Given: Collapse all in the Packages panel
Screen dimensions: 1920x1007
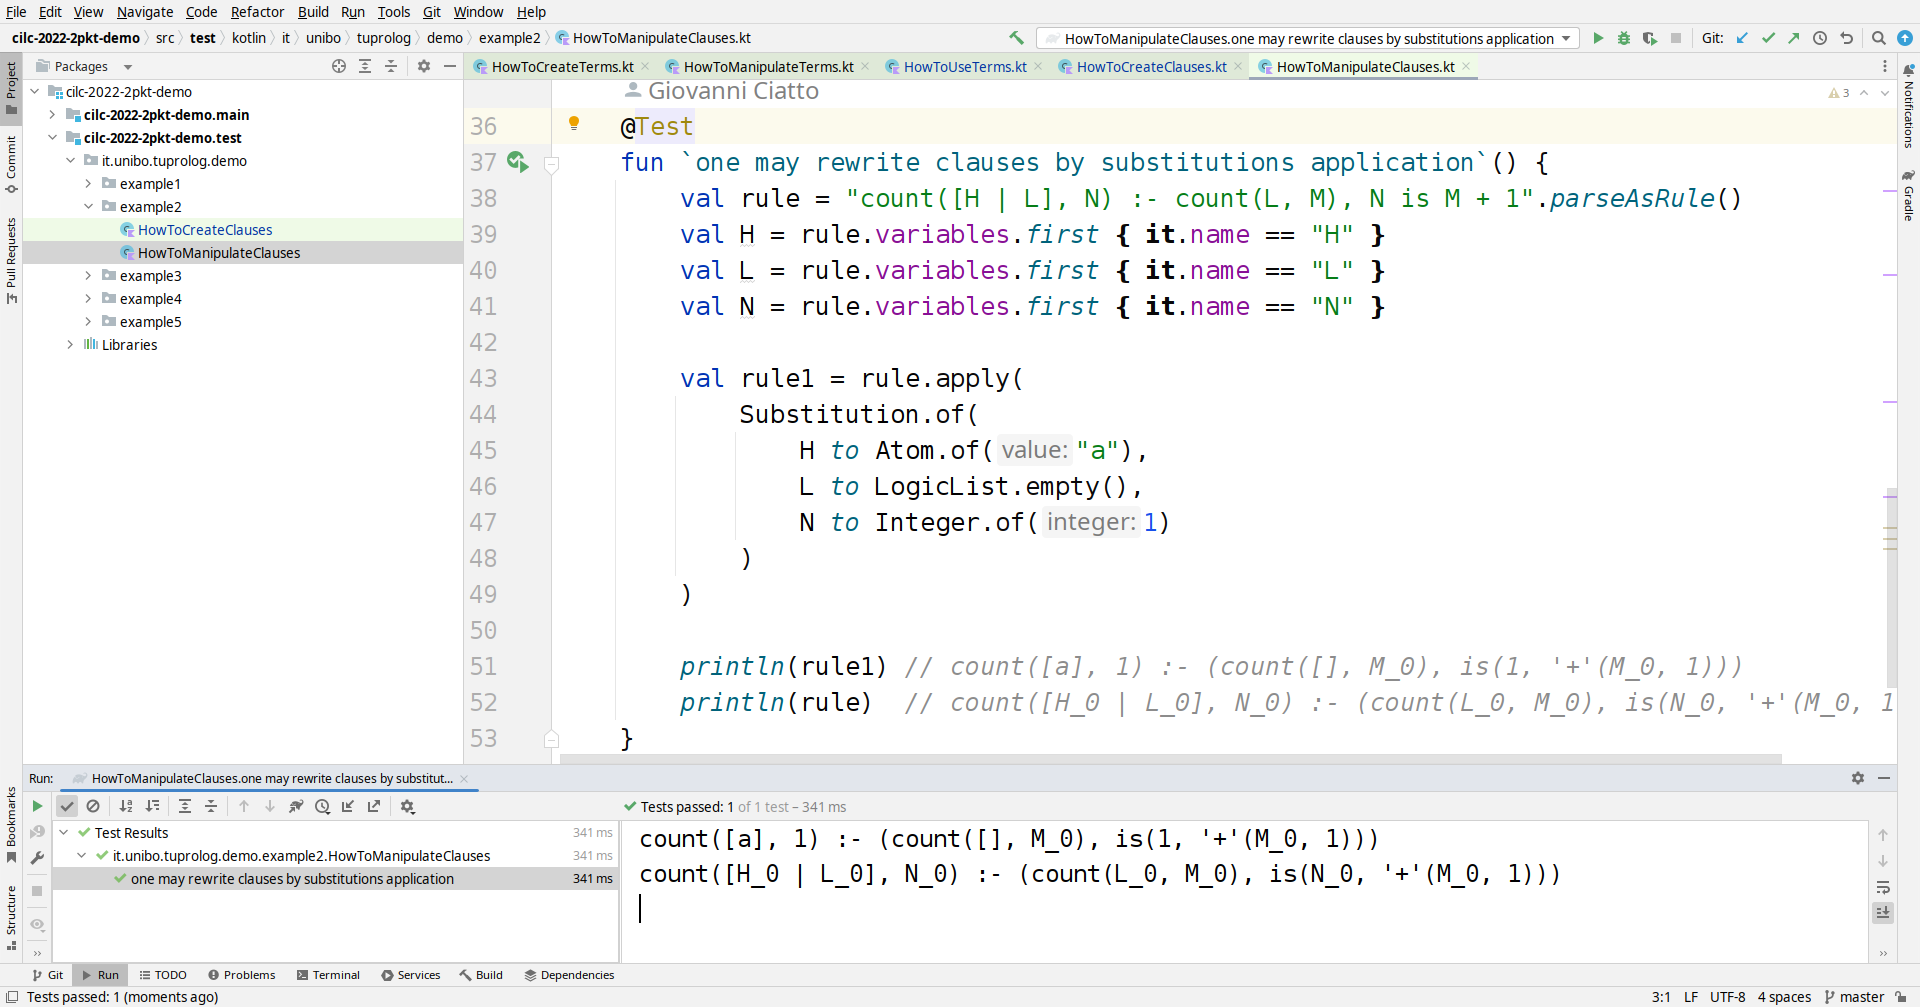Looking at the screenshot, I should click(391, 66).
